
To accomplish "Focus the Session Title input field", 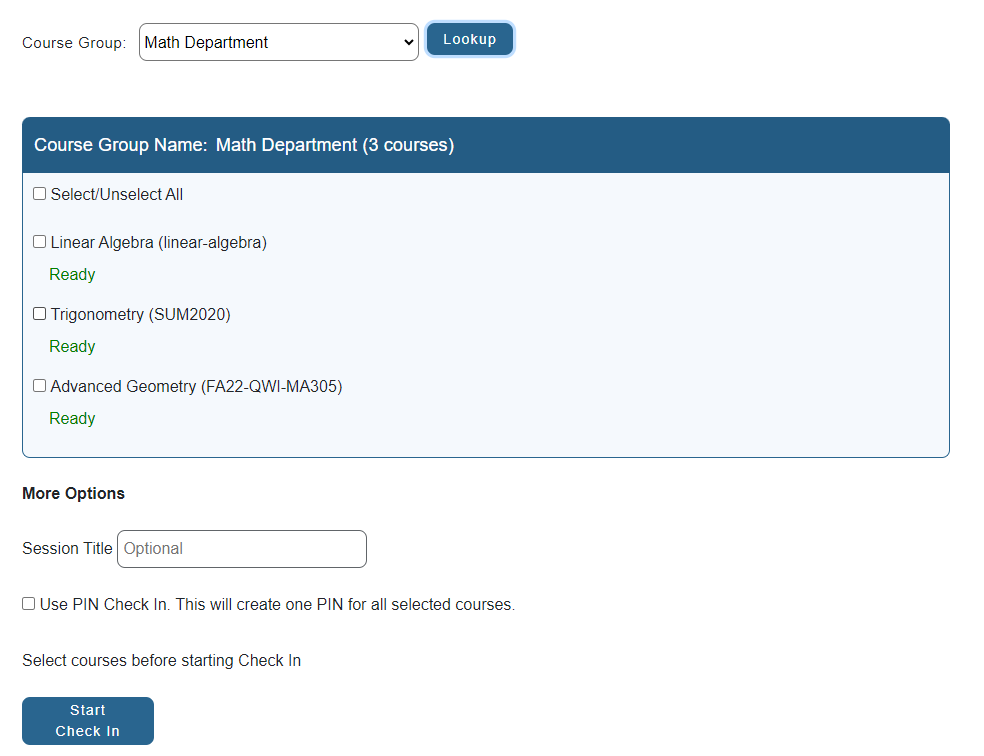I will 242,549.
